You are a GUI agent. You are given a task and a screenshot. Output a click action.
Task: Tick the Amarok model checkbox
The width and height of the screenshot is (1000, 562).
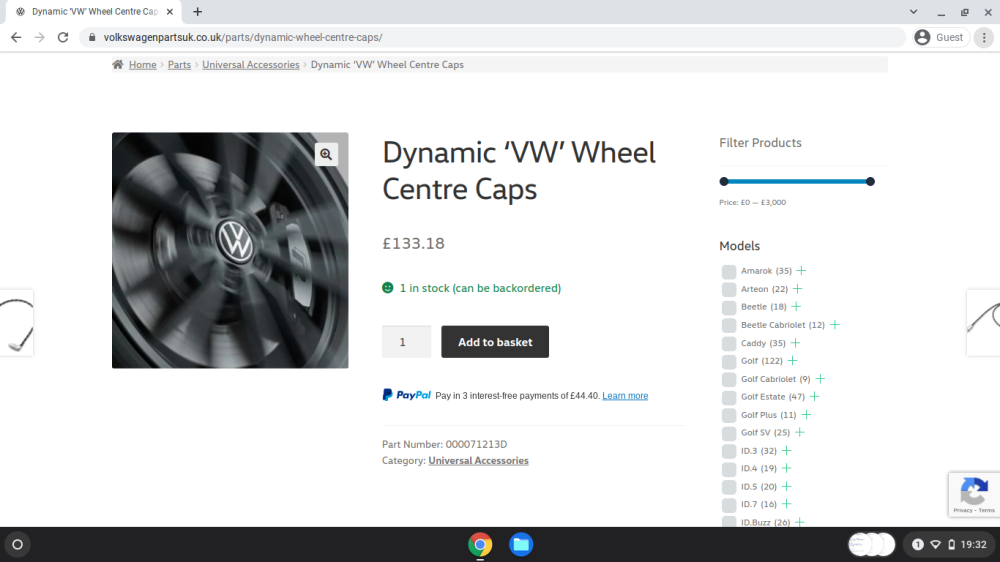coord(729,271)
